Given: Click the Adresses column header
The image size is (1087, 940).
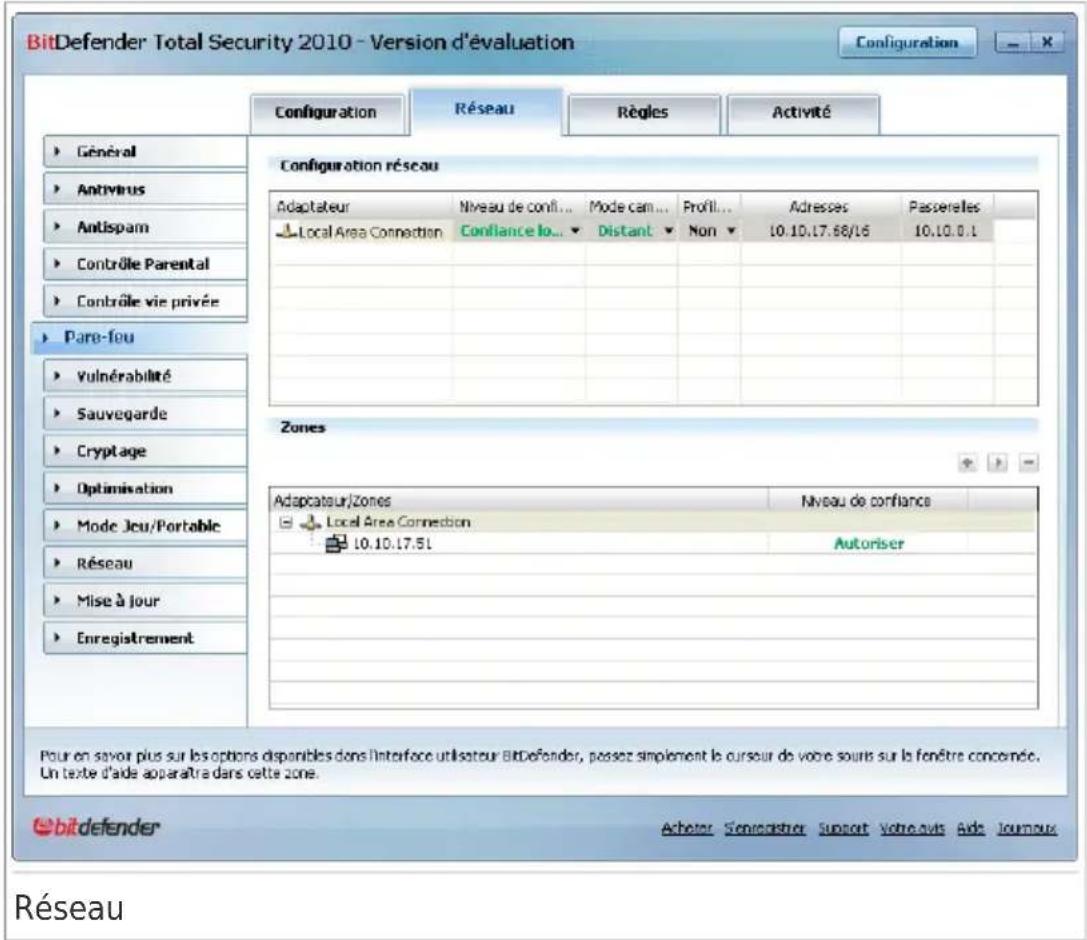Looking at the screenshot, I should click(x=820, y=207).
